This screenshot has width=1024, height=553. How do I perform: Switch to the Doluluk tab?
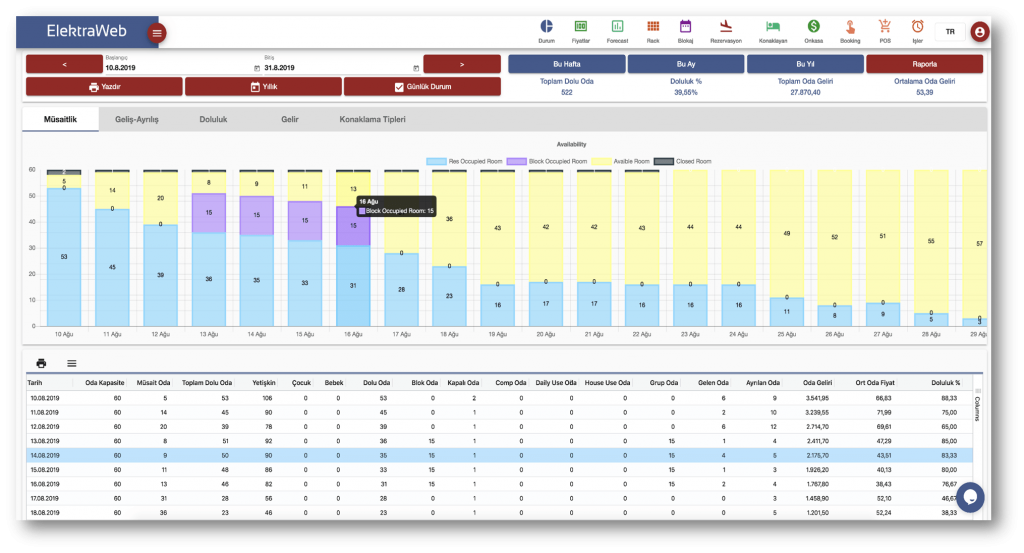[x=212, y=119]
